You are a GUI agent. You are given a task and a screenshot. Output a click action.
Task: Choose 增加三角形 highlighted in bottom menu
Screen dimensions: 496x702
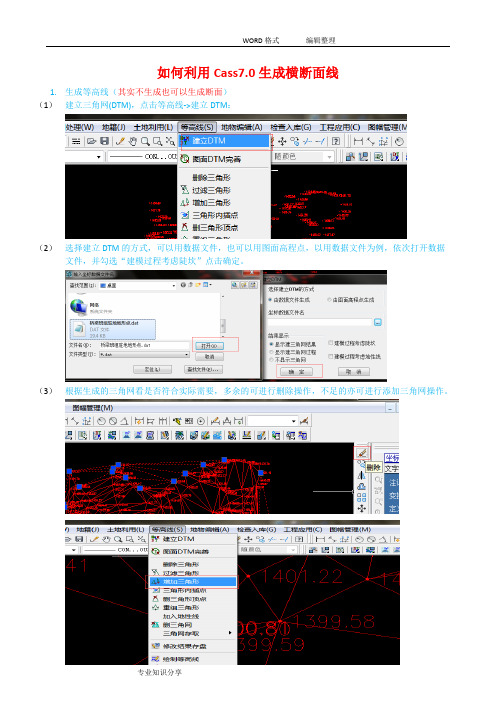pyautogui.click(x=192, y=582)
